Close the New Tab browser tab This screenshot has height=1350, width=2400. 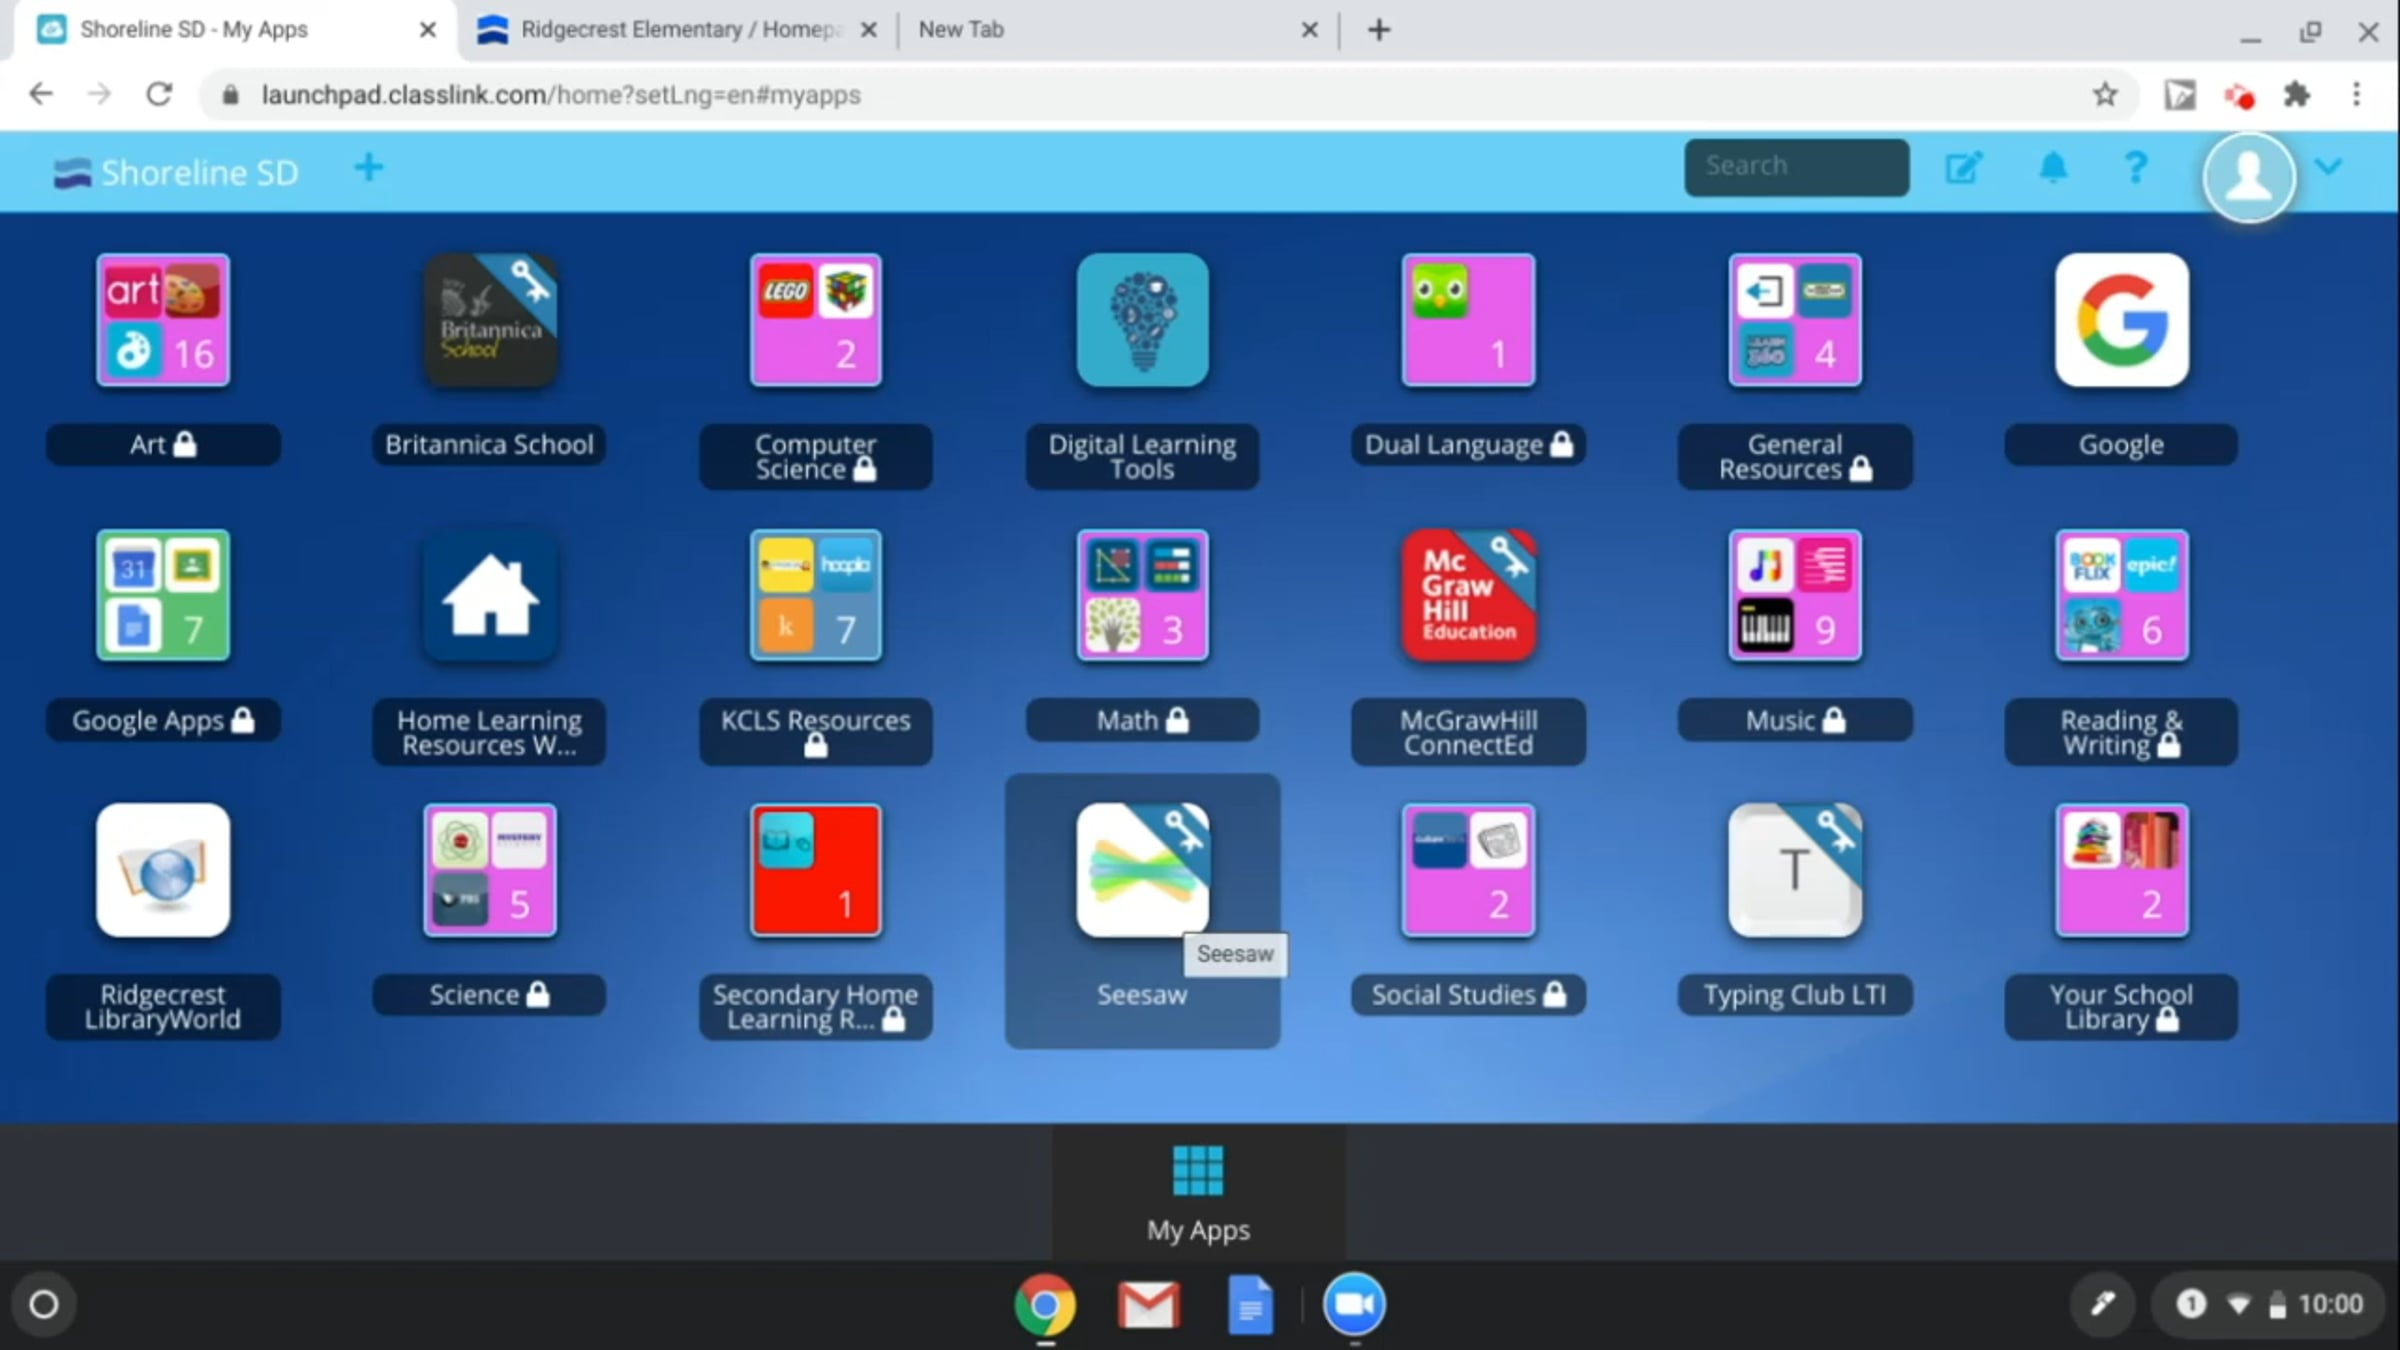coord(1309,30)
